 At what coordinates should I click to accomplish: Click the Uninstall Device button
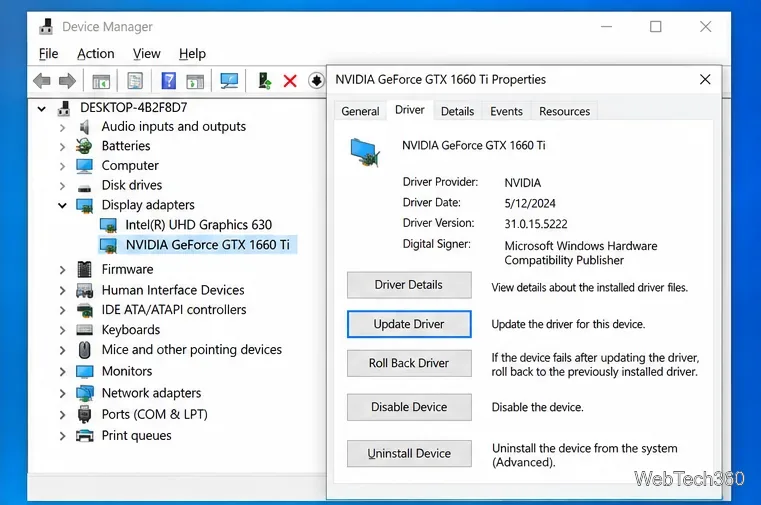pos(409,454)
